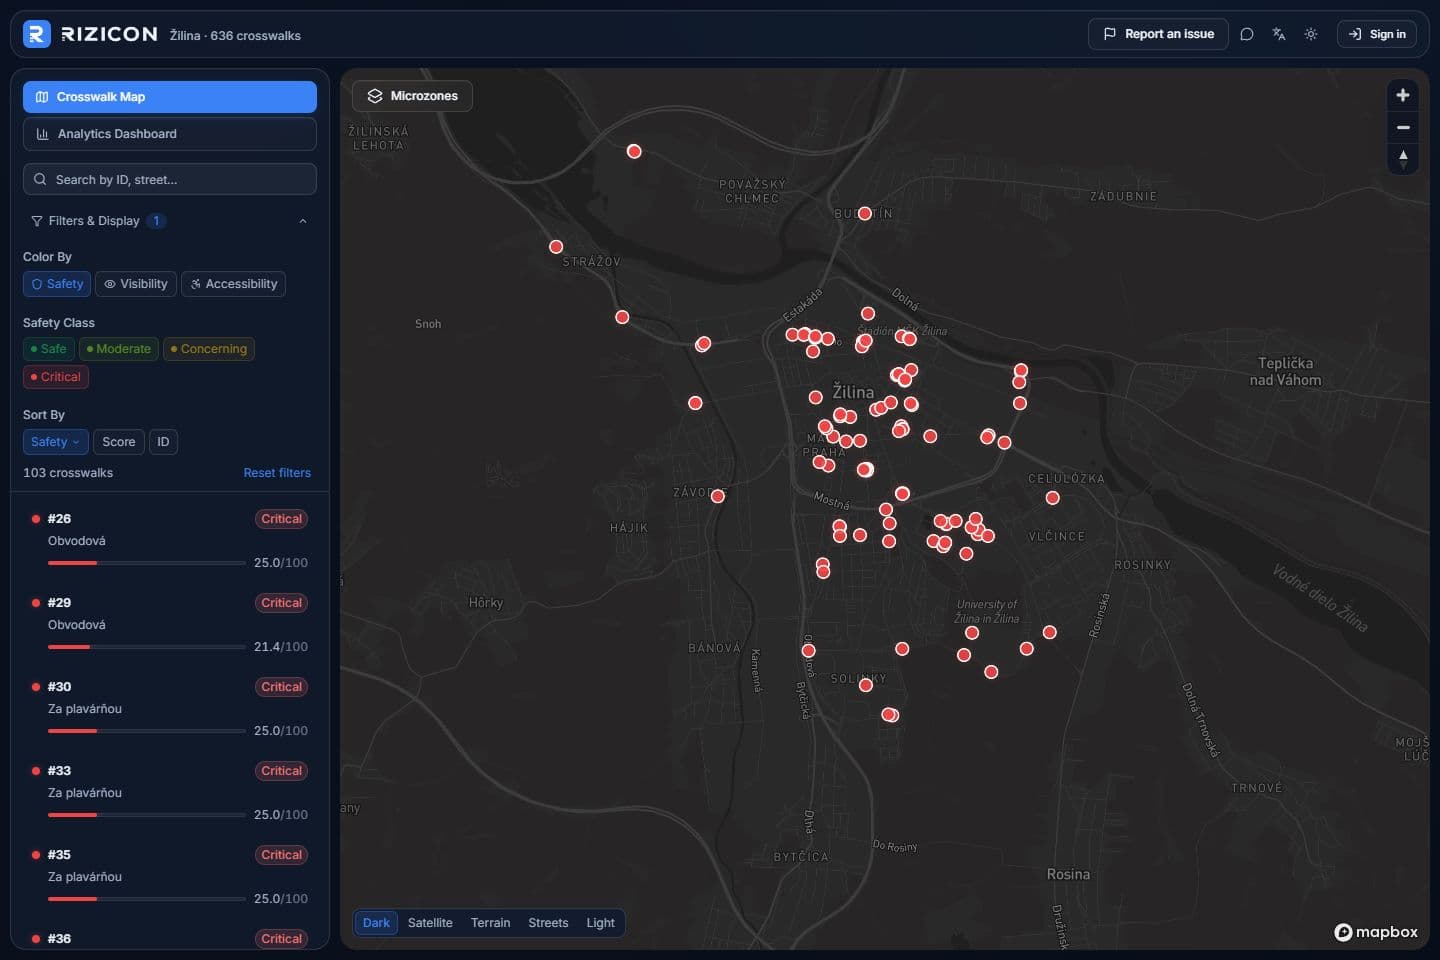Switch map style to Satellite

coord(430,923)
